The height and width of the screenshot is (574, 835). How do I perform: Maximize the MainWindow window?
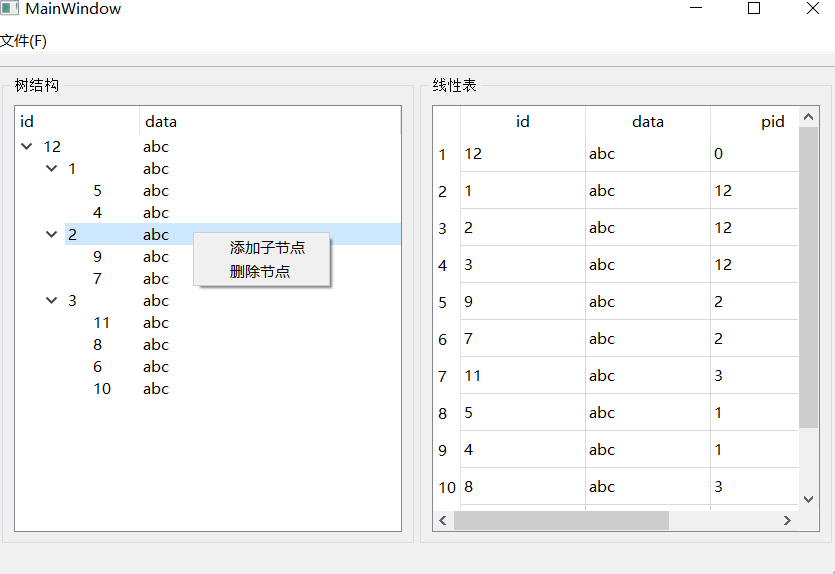click(754, 8)
